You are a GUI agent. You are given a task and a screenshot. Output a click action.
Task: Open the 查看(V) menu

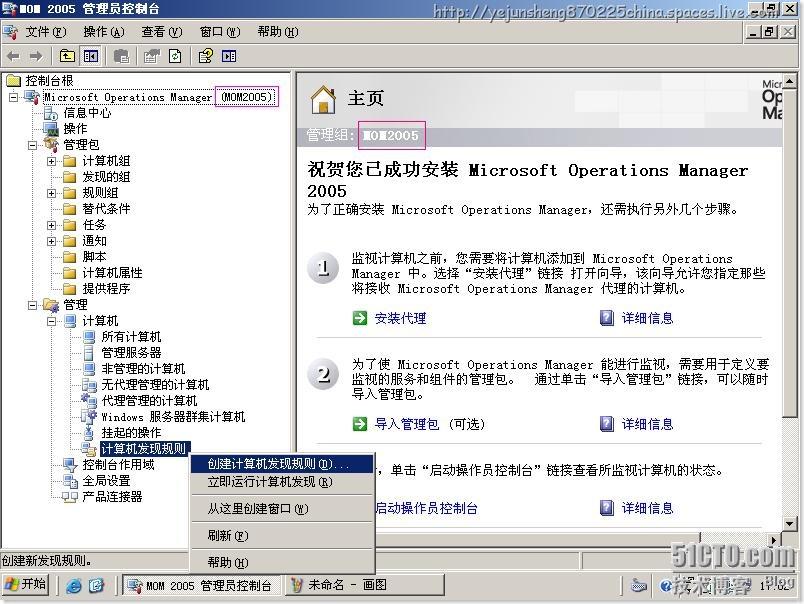[x=162, y=32]
